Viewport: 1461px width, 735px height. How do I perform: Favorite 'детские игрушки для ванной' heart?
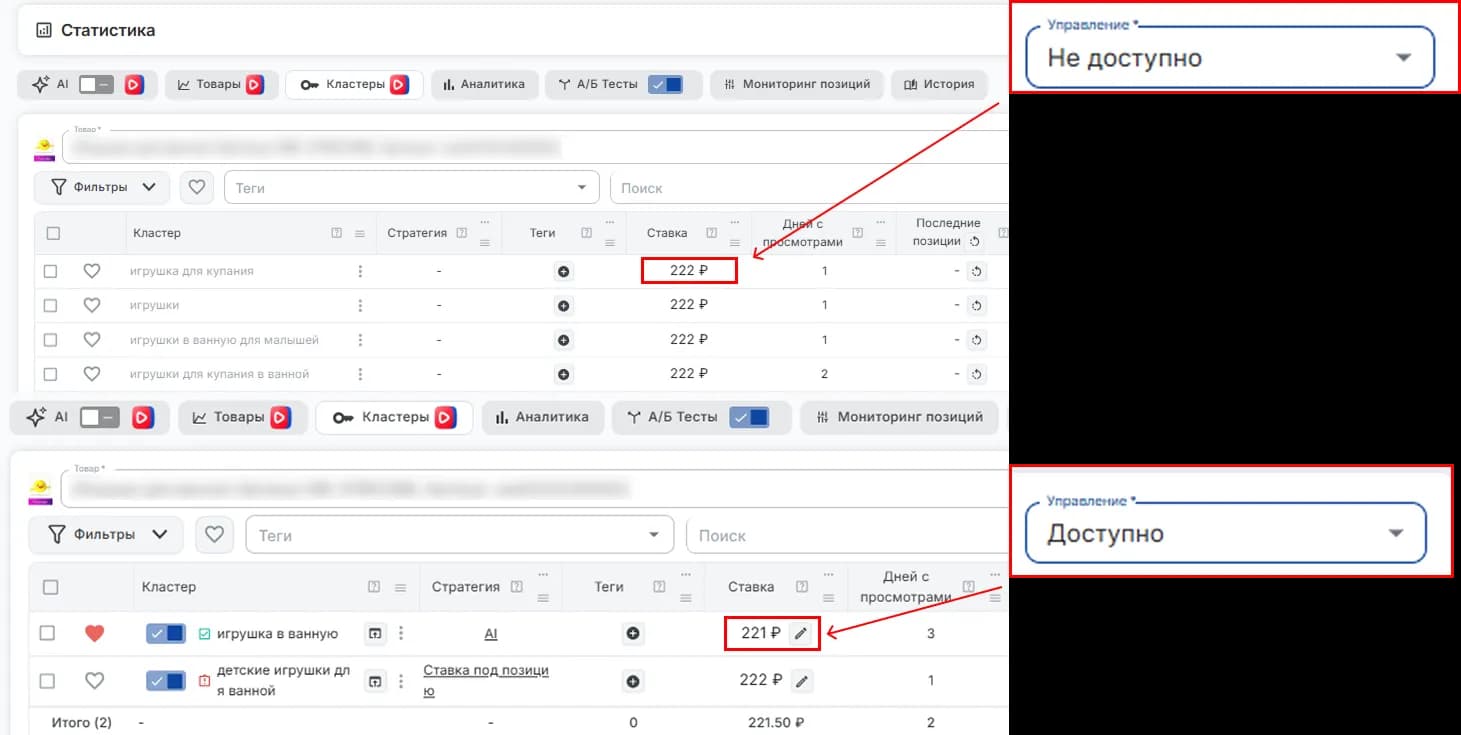pos(94,681)
